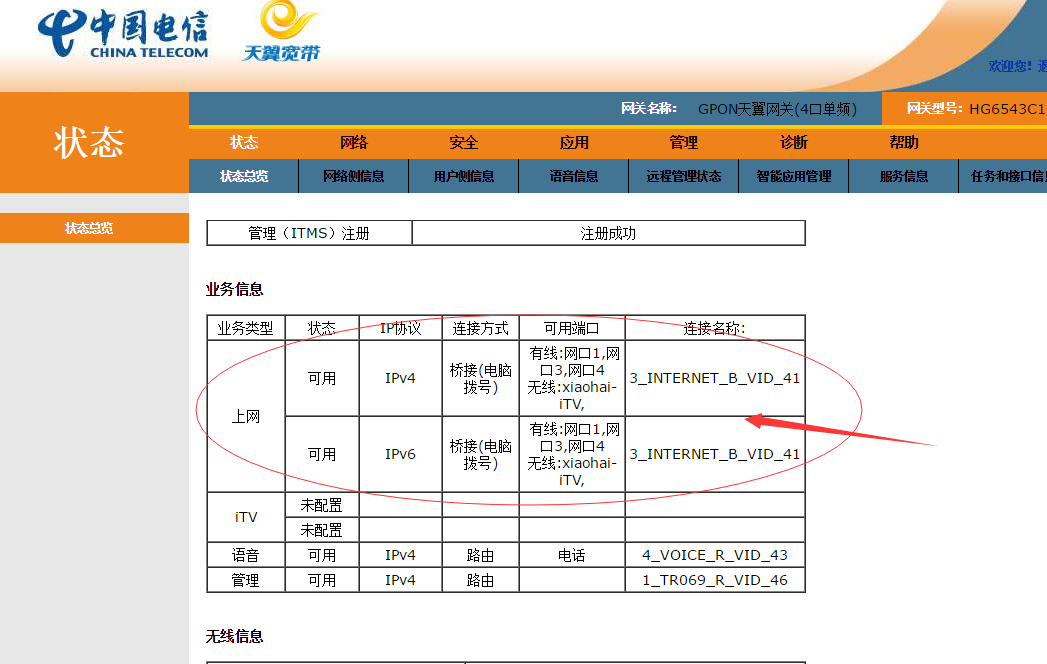Click the 3_INTERNET_B_VID_41 IPv4 connection name
Viewport: 1047px width, 664px height.
[714, 379]
